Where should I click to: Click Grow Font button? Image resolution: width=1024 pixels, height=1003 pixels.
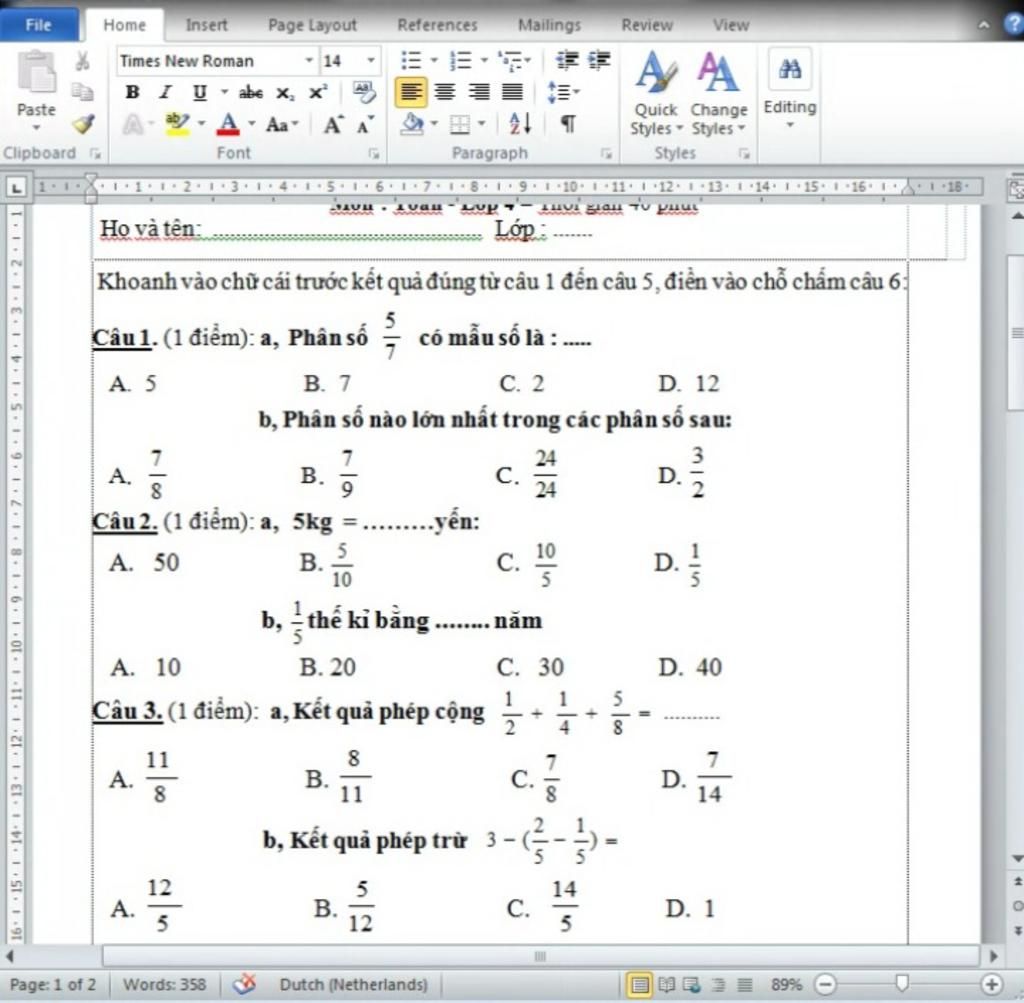click(x=334, y=124)
